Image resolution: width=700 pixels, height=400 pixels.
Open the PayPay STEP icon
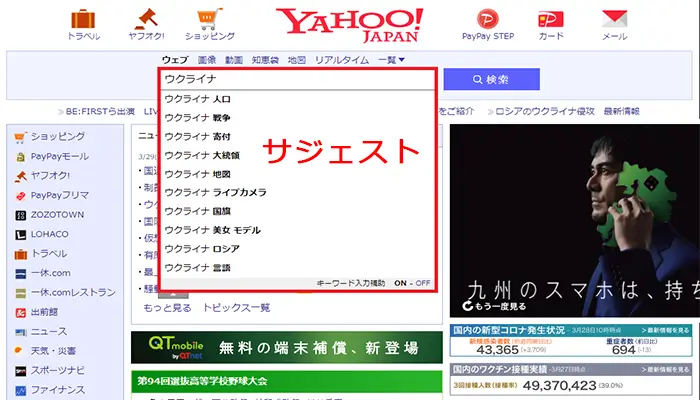pos(488,19)
